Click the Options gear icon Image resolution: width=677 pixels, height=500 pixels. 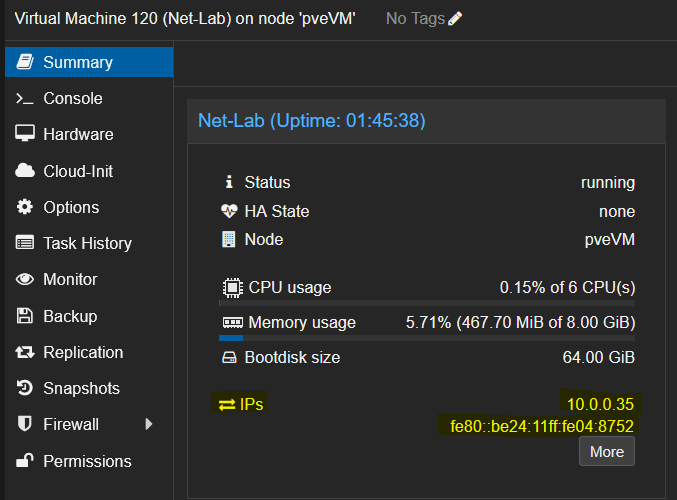tap(25, 207)
